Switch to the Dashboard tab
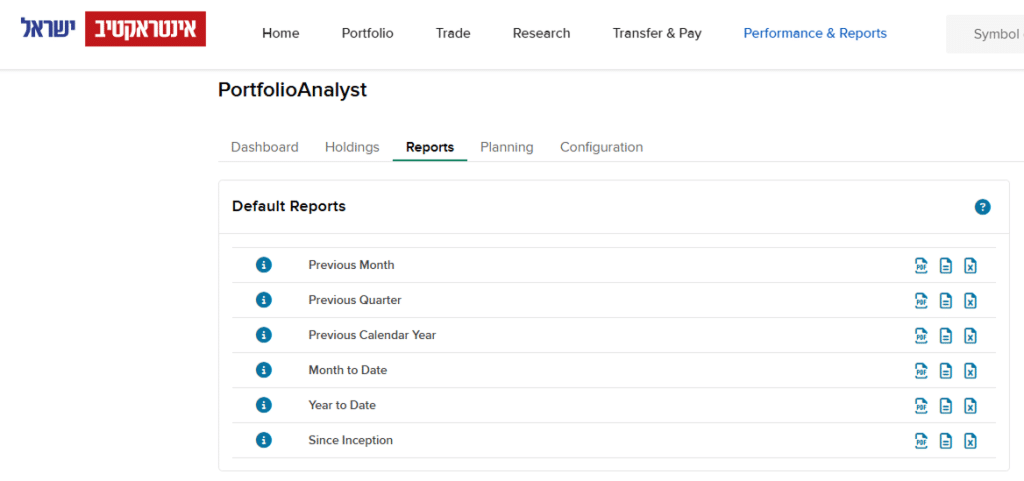 264,147
